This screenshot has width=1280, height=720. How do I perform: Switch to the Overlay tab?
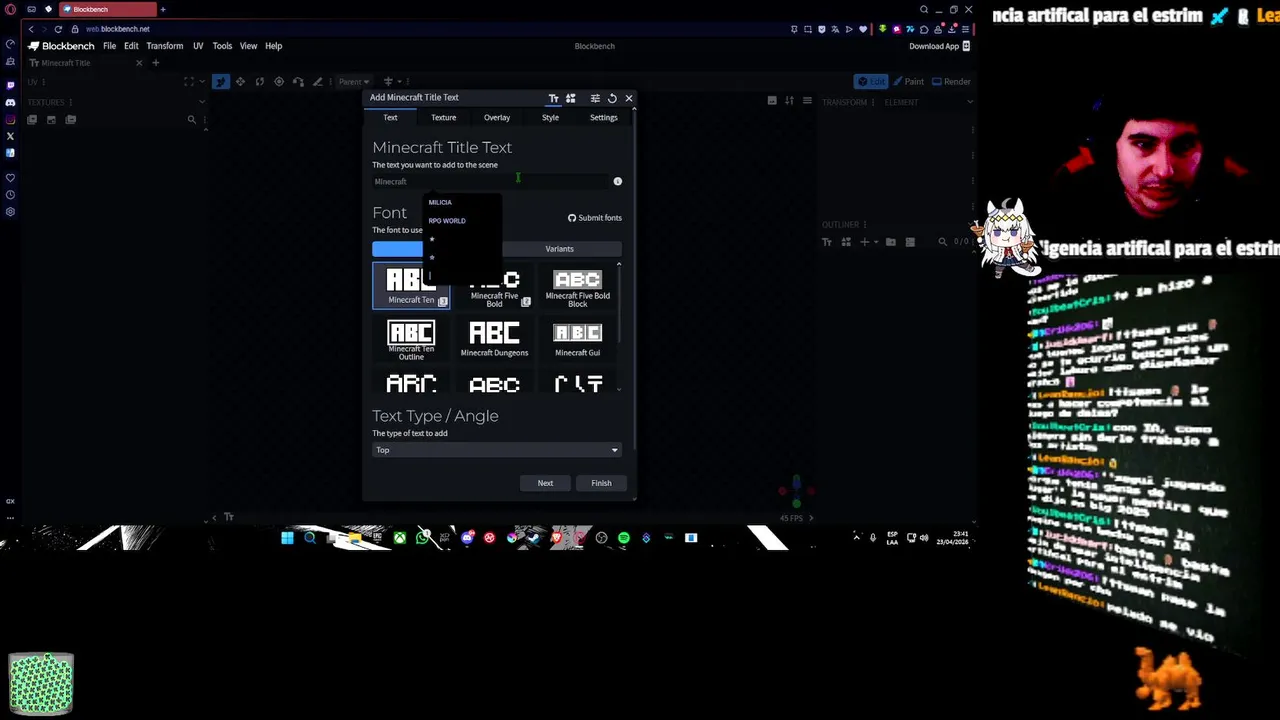coord(497,117)
